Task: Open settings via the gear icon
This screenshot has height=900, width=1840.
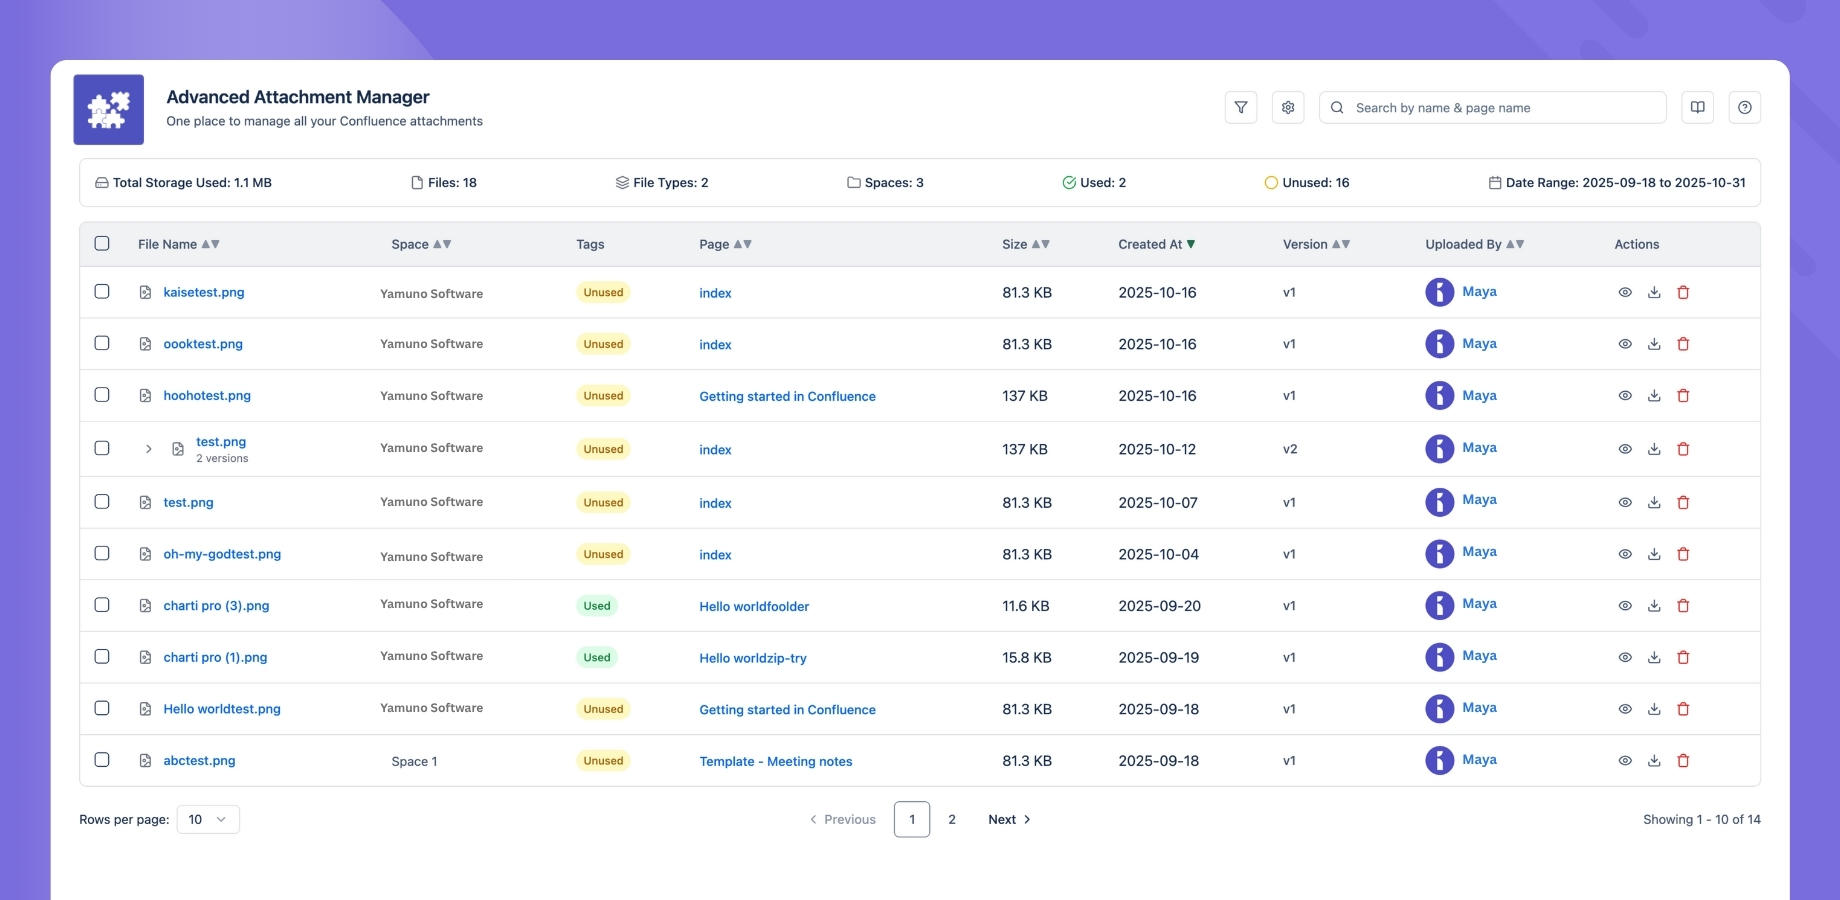Action: [1288, 107]
